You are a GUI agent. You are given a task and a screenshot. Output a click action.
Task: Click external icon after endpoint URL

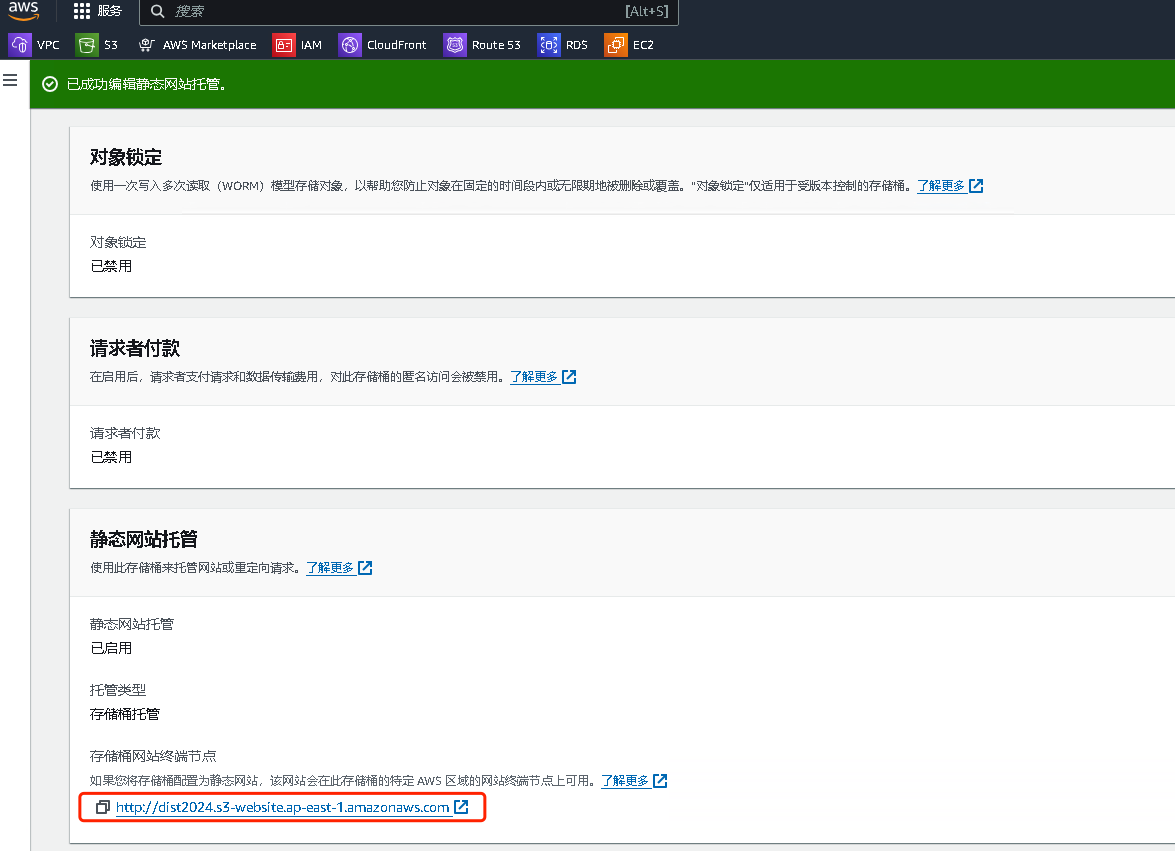pyautogui.click(x=461, y=807)
